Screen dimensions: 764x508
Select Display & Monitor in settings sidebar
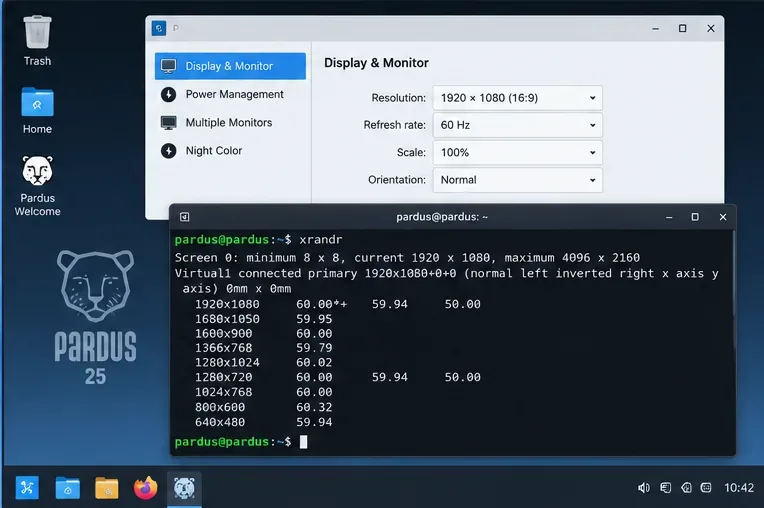pos(230,66)
